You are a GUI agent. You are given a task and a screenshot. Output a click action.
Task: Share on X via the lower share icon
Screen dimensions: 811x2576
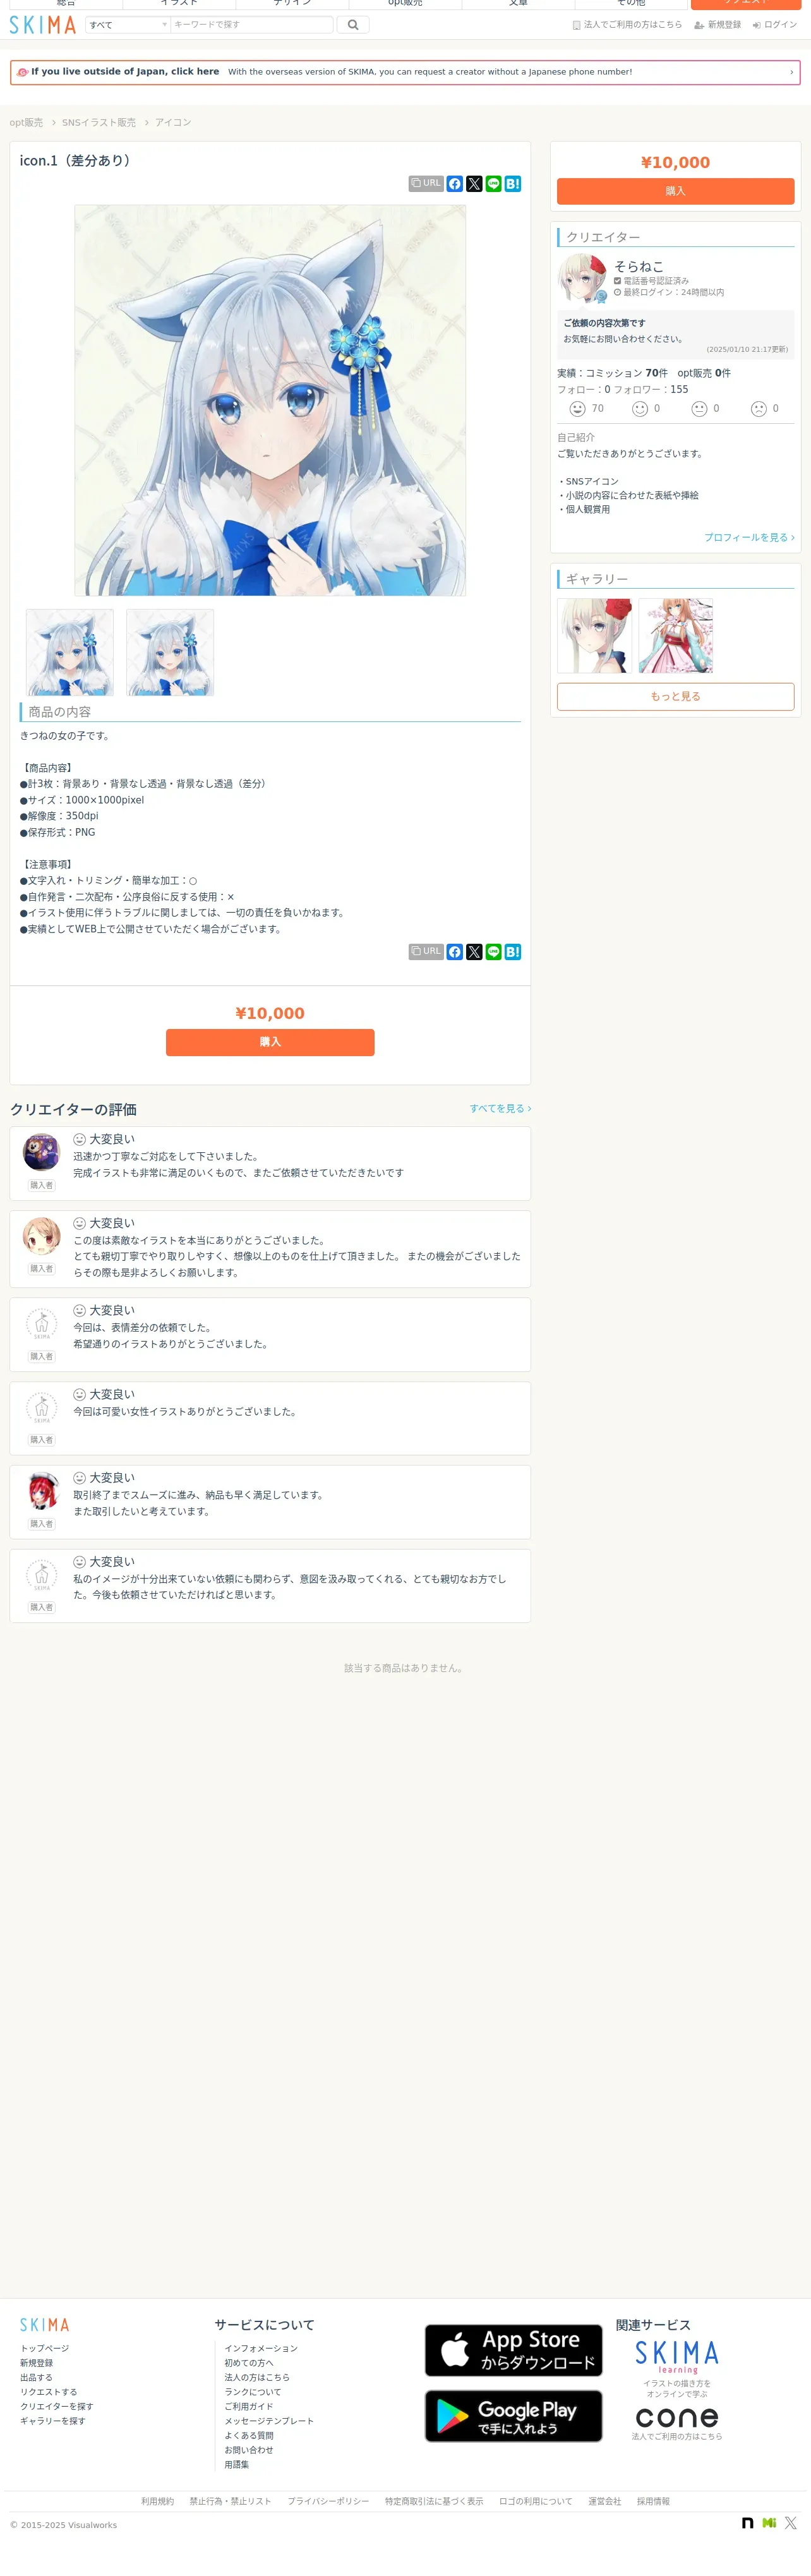click(x=474, y=952)
